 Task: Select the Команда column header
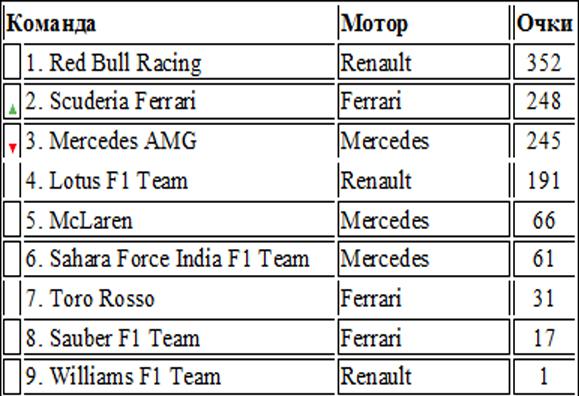[x=51, y=24]
